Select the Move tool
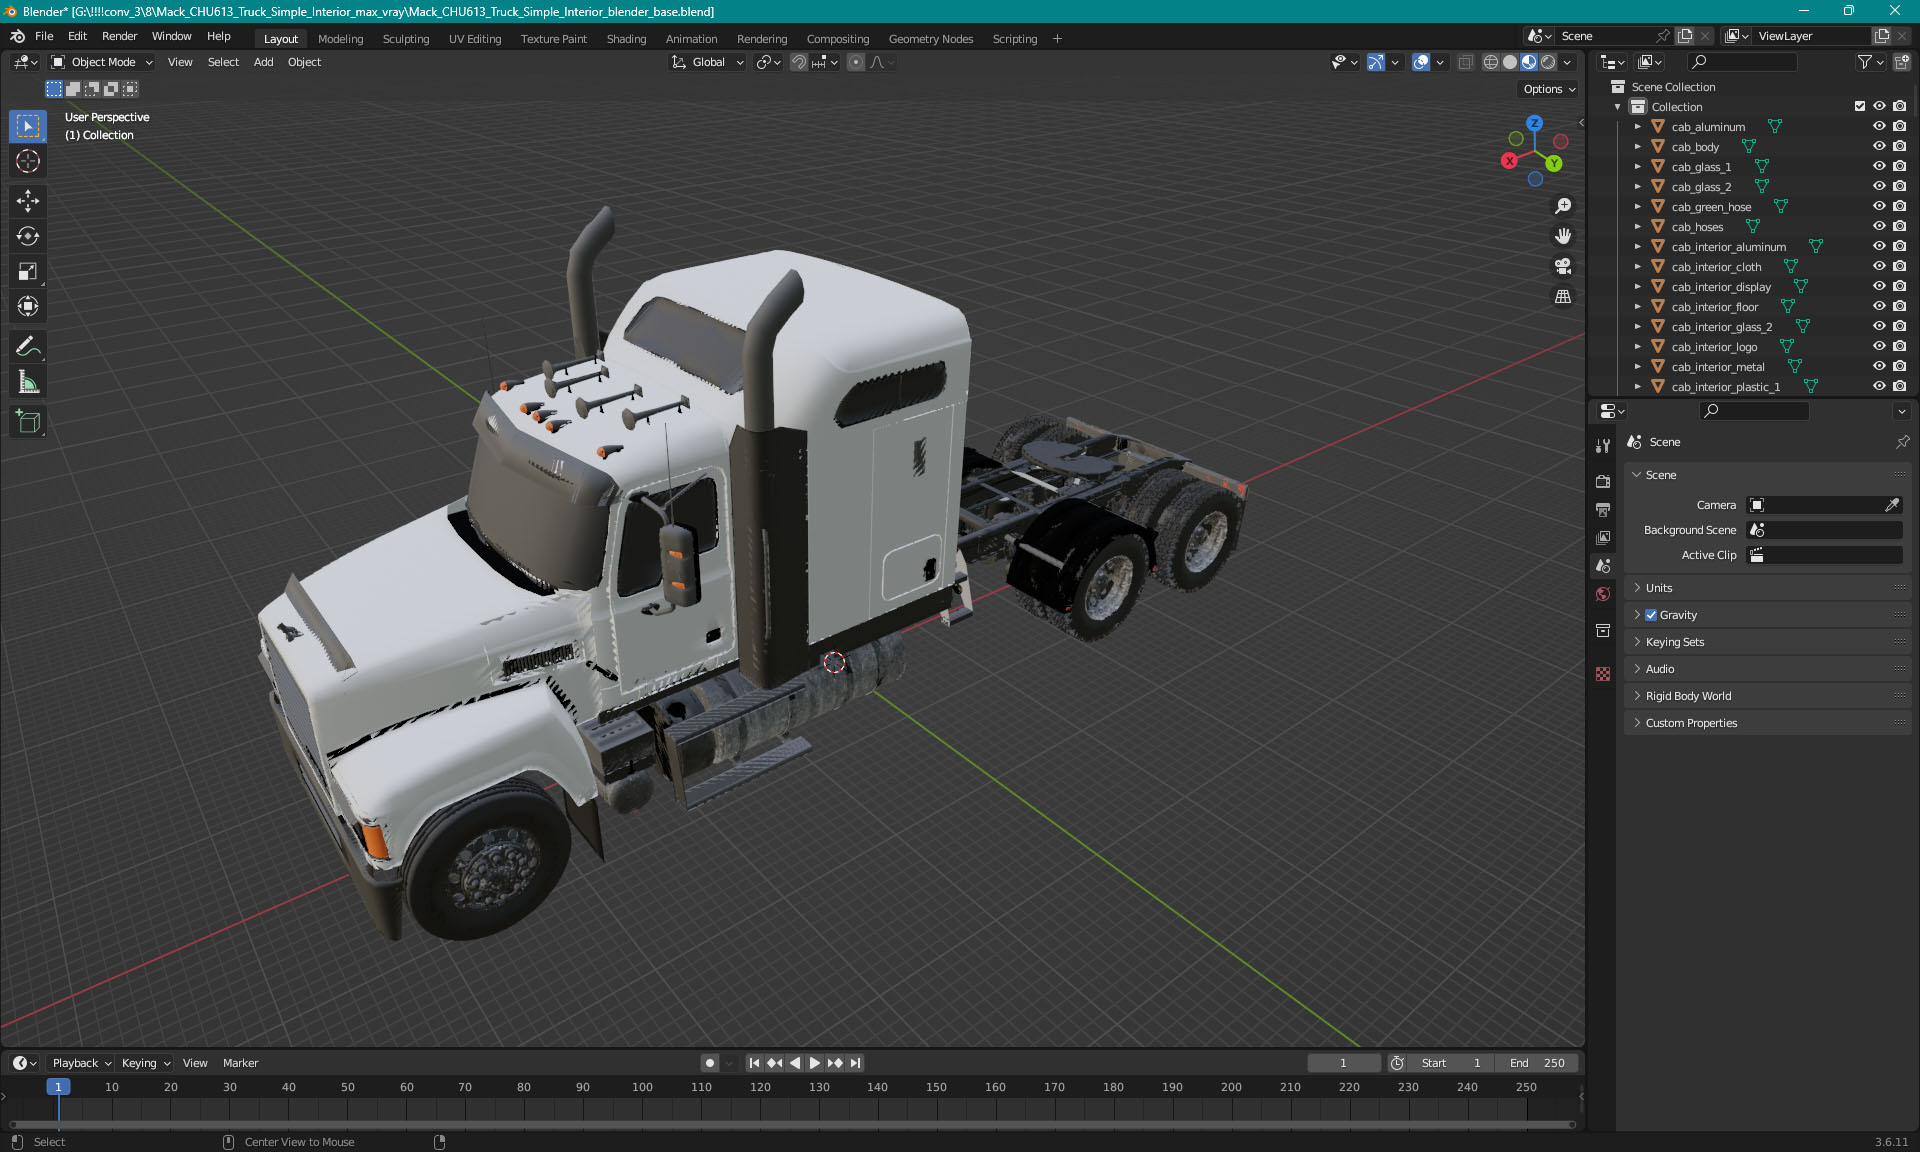The image size is (1920, 1152). pos(28,201)
